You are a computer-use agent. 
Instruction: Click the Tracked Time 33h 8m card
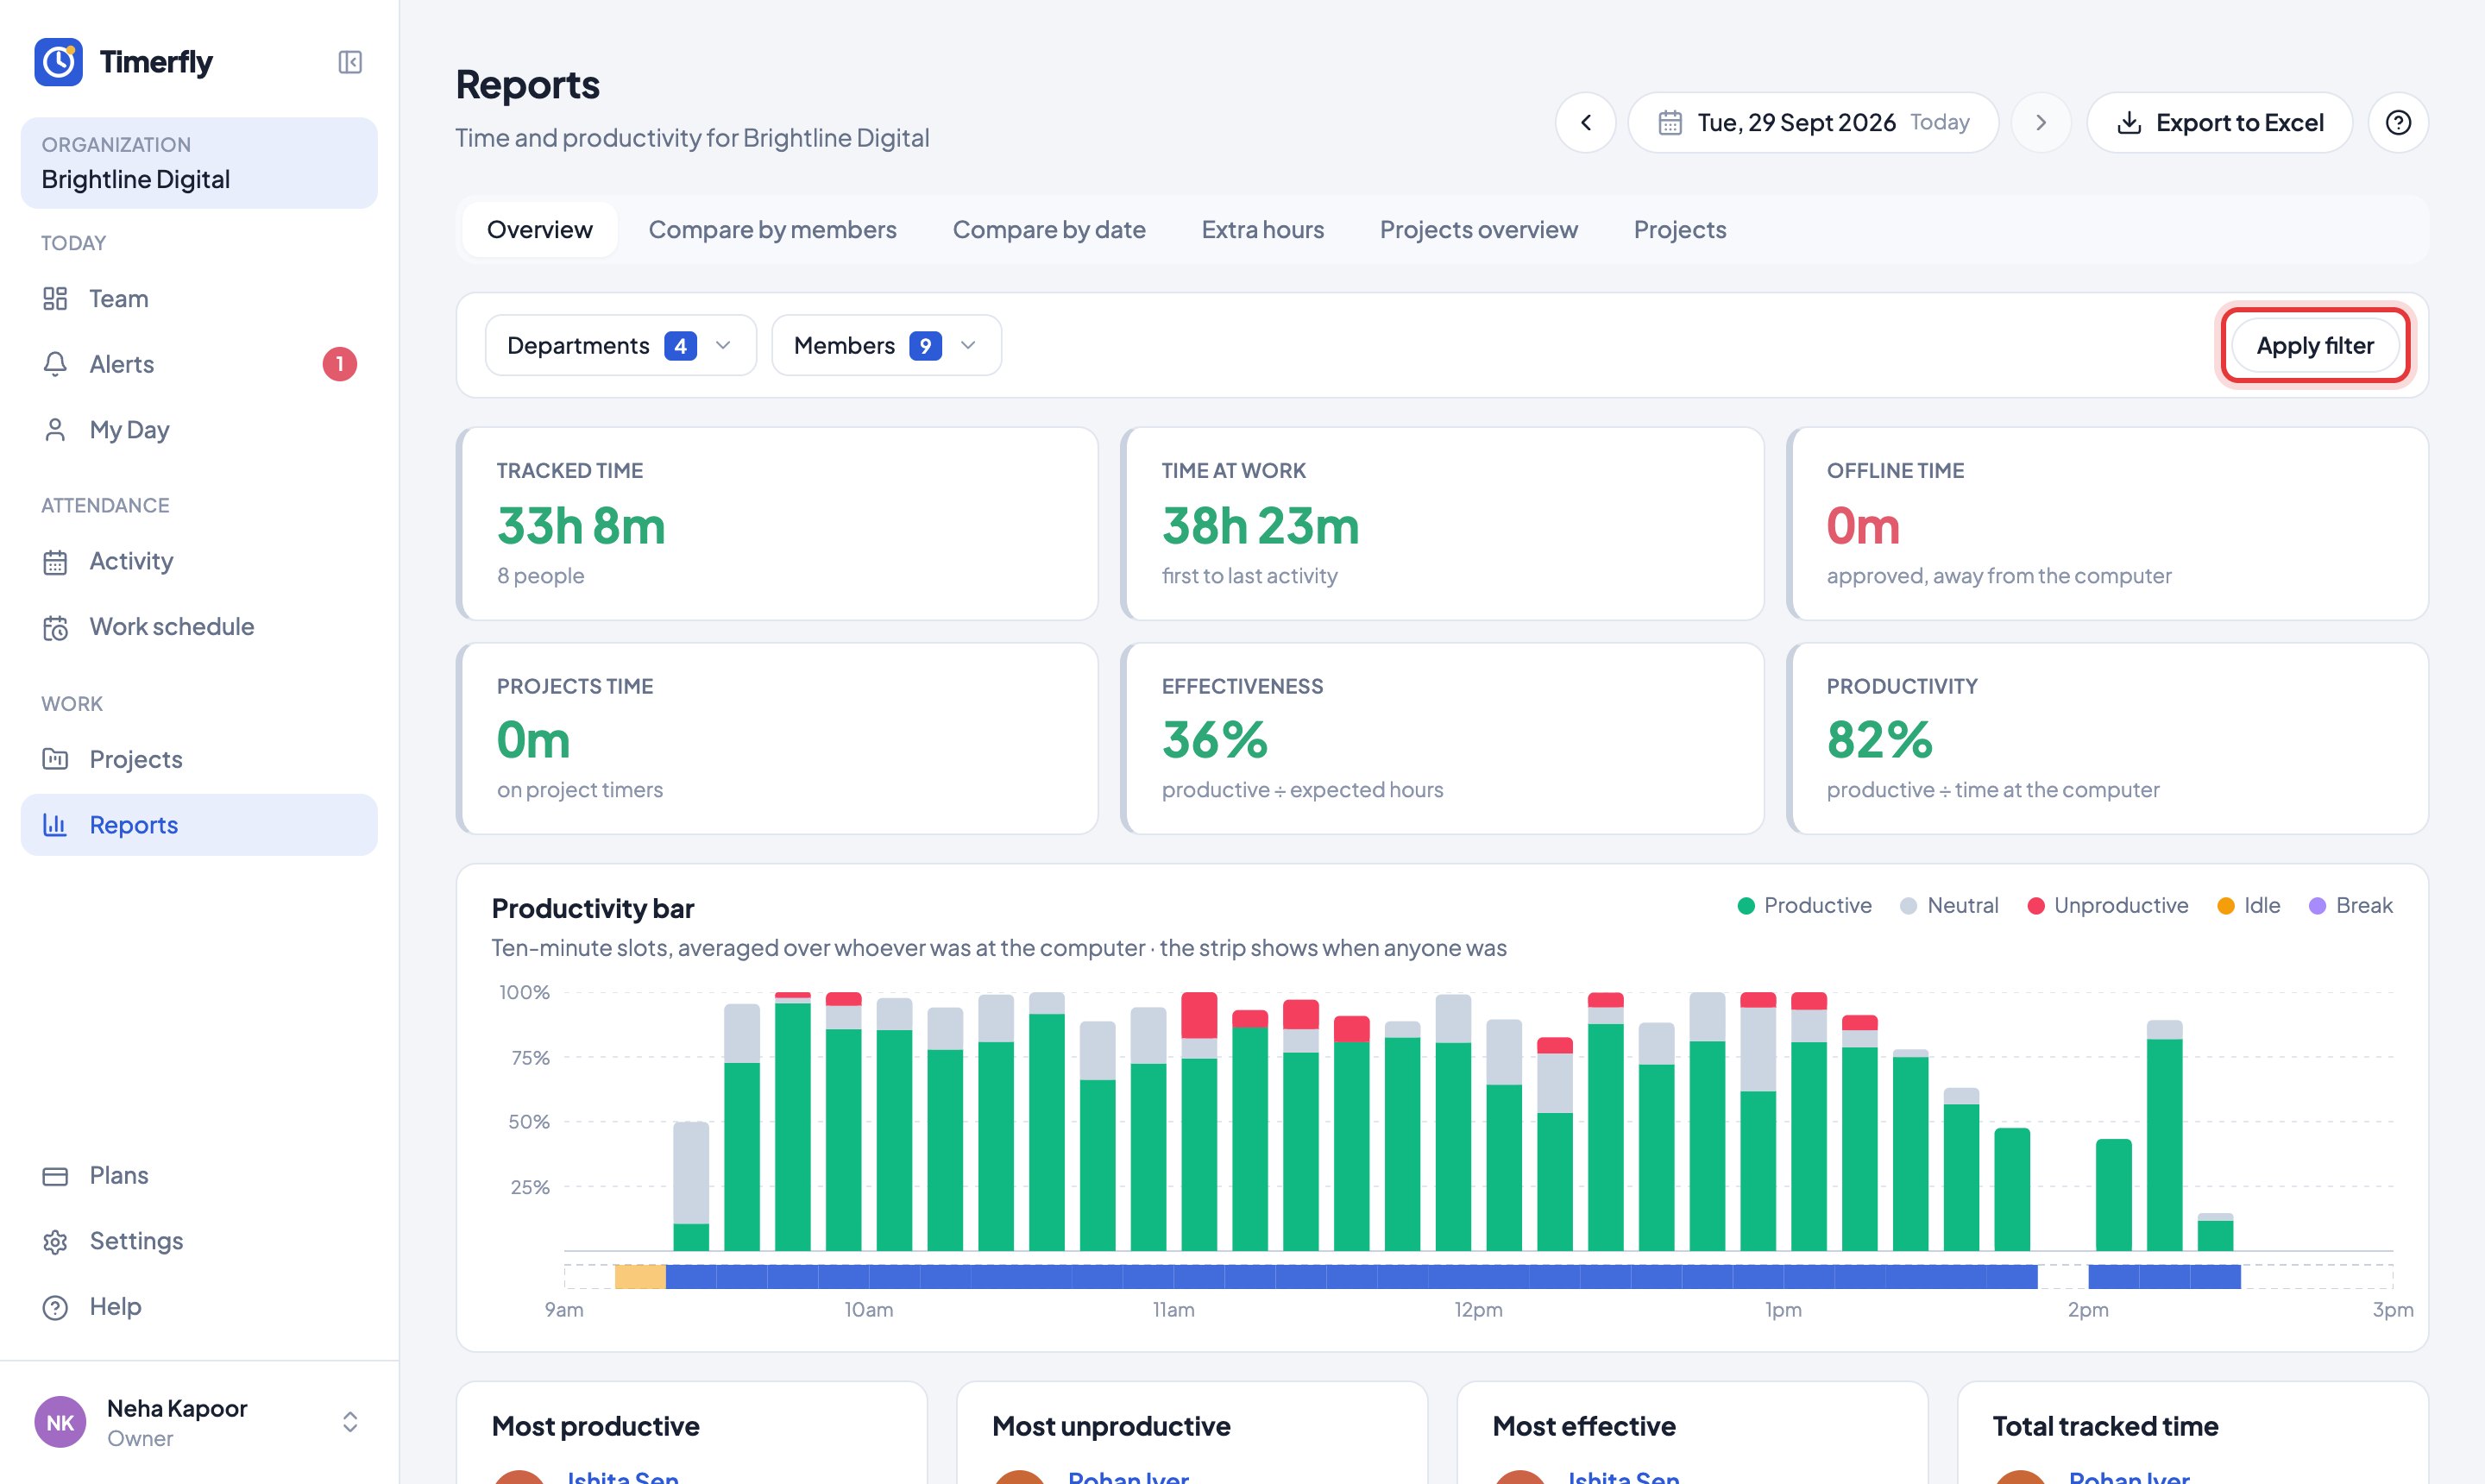click(x=777, y=524)
